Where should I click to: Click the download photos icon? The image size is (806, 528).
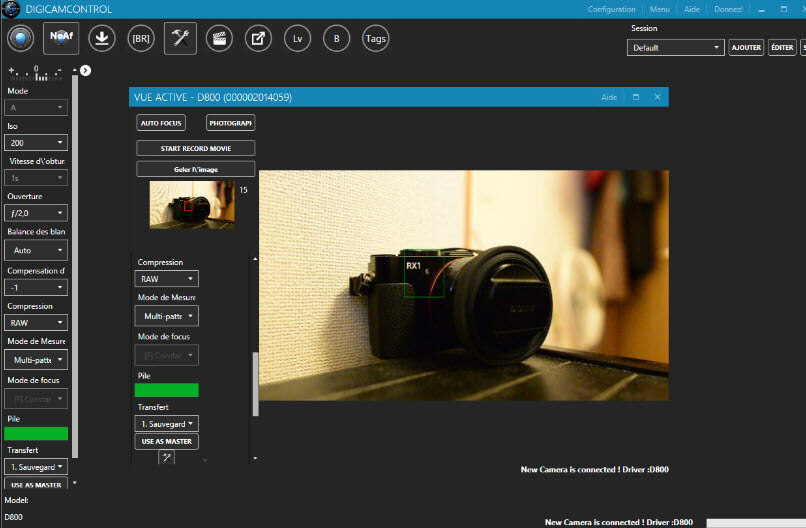coord(101,38)
